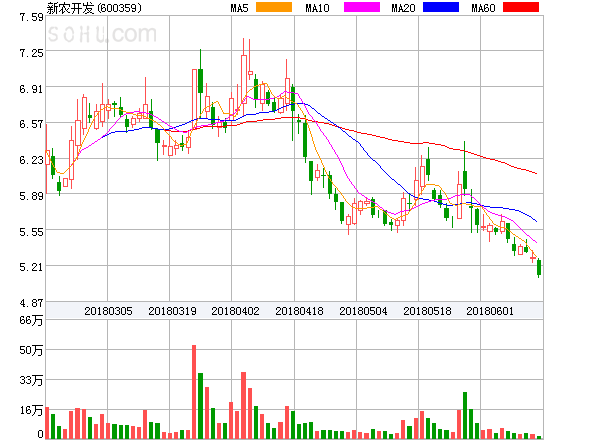This screenshot has height=440, width=600.
Task: Click the 4.87 price axis label
Action: (x=31, y=303)
